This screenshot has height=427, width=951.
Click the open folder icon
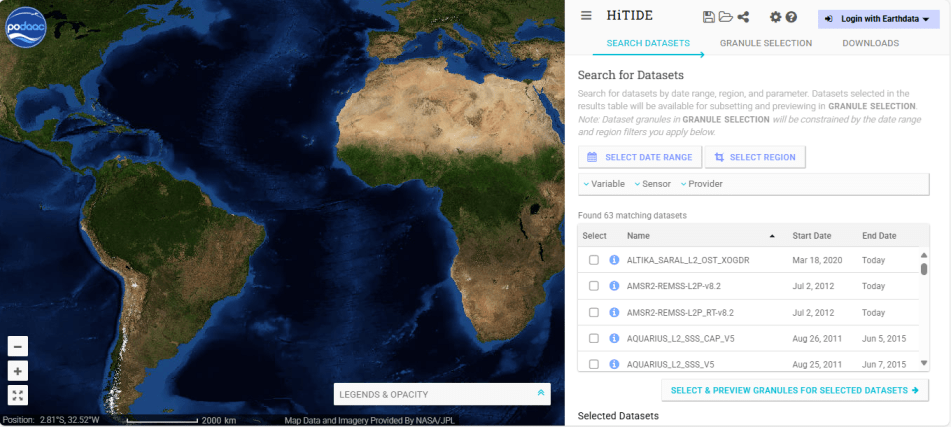[x=725, y=17]
